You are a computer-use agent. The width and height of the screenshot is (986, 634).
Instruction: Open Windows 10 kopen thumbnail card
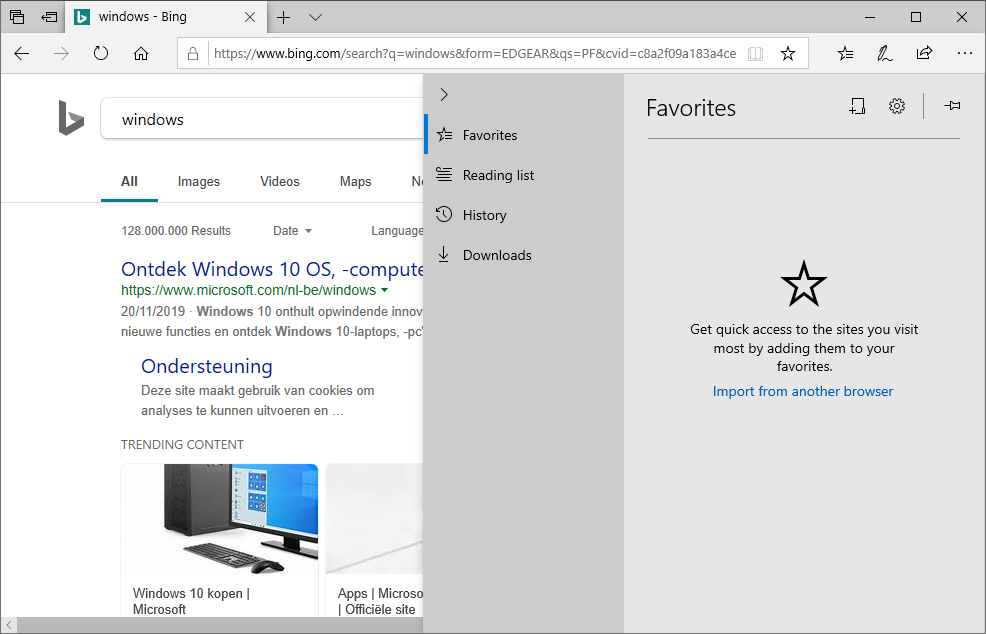click(219, 540)
